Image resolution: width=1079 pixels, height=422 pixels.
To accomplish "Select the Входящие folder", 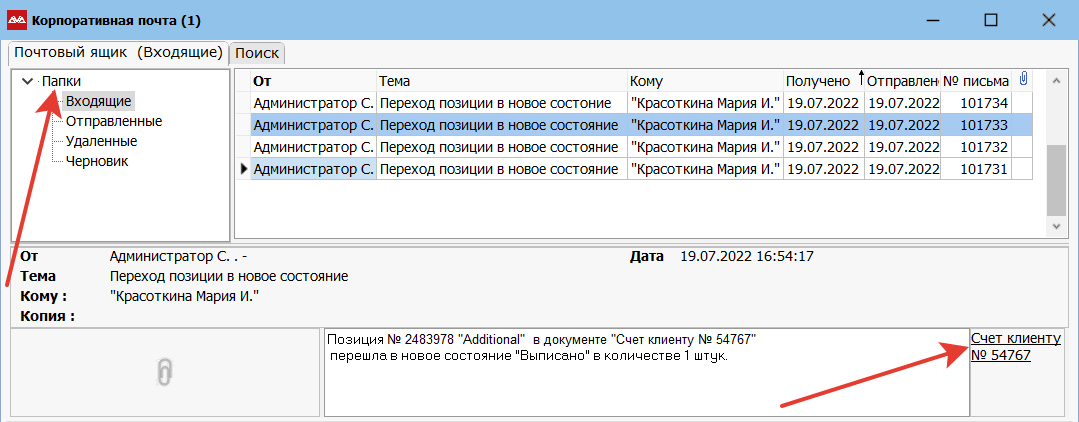I will coord(98,101).
